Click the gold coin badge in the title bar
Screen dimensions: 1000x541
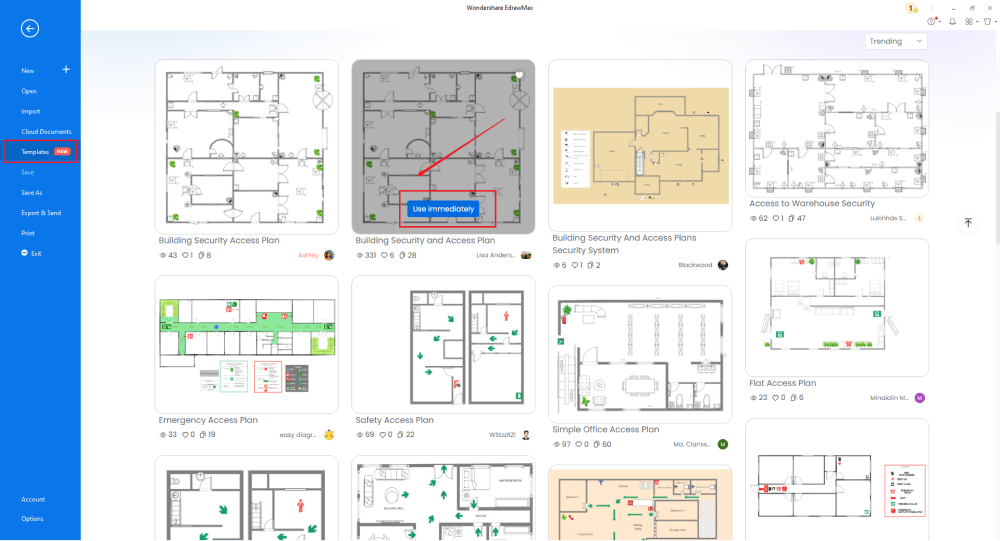point(911,8)
